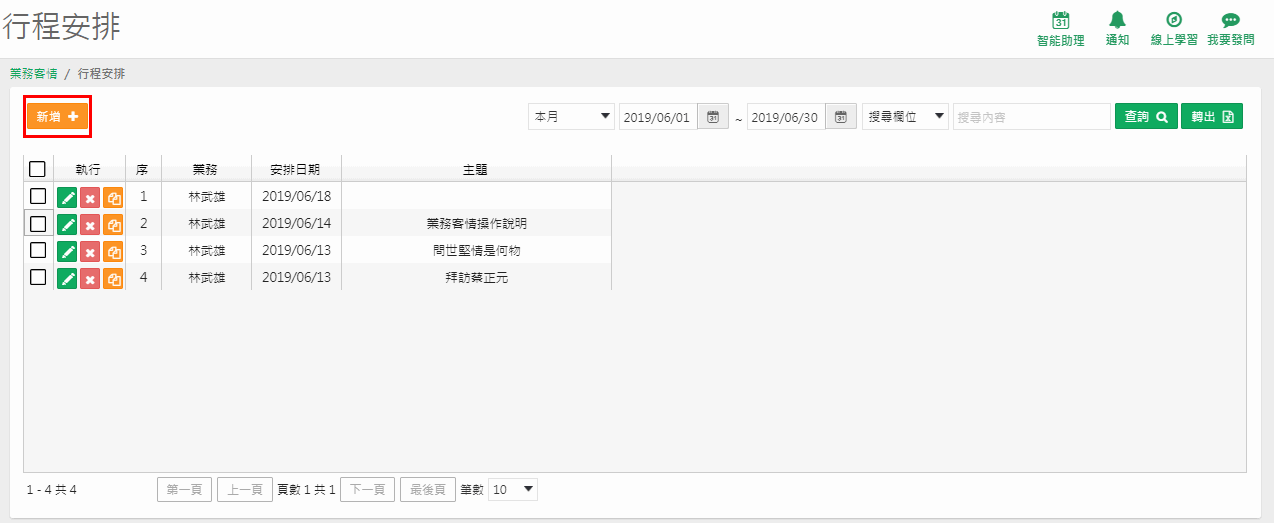Click the 查詢 search button

click(1146, 117)
